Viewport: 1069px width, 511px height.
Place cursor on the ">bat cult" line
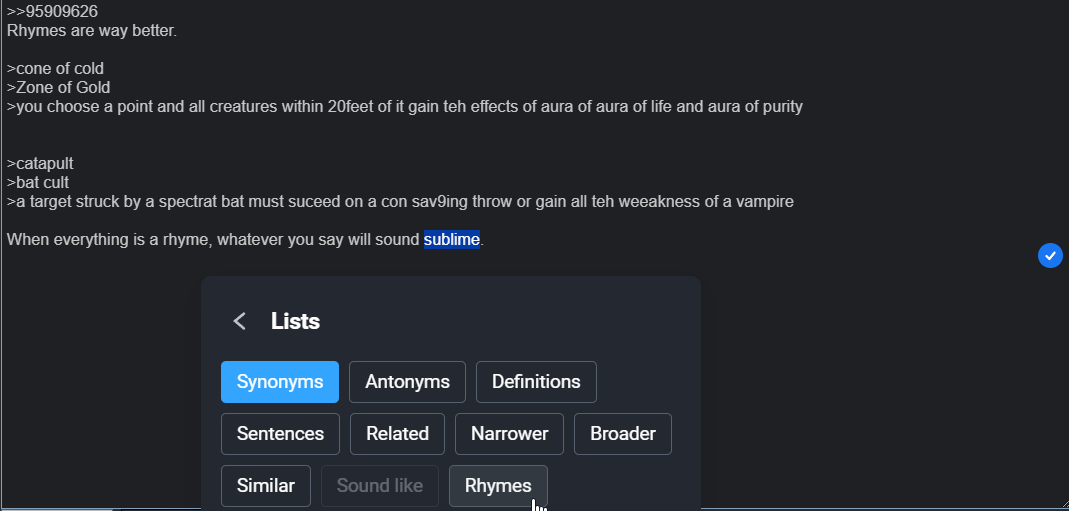pos(38,183)
